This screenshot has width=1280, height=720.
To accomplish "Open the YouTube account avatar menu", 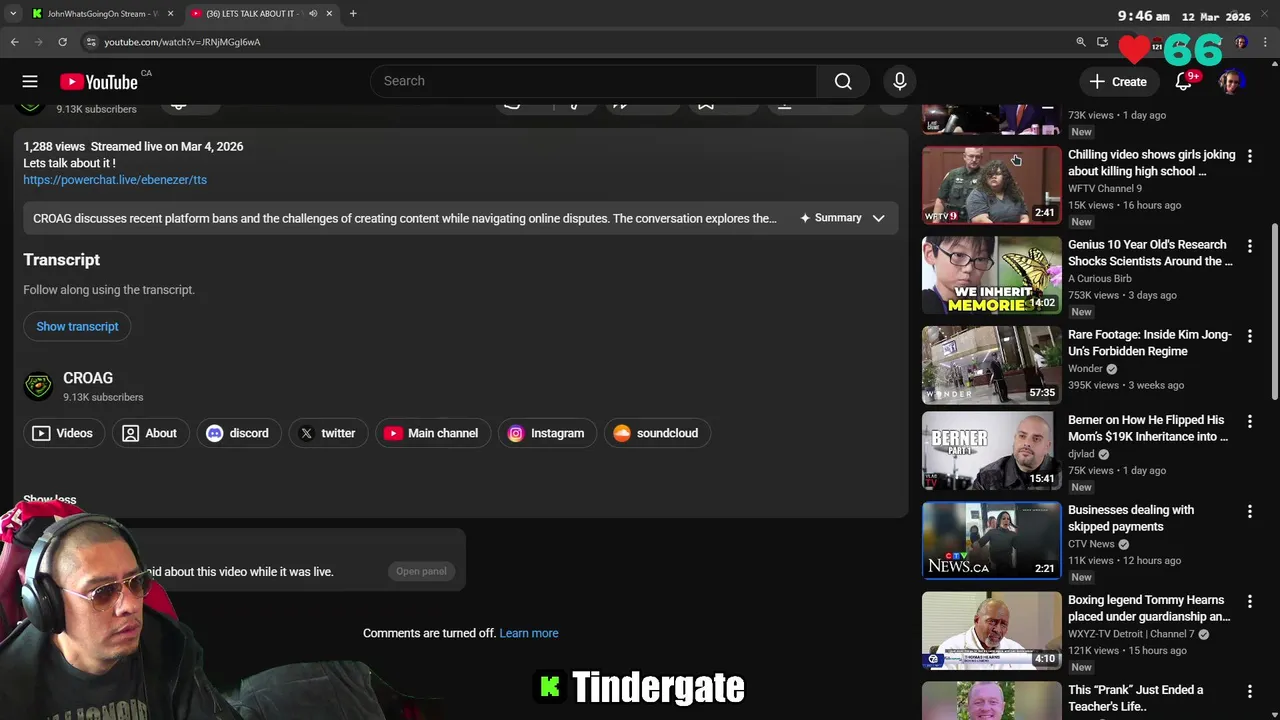I will pos(1231,82).
